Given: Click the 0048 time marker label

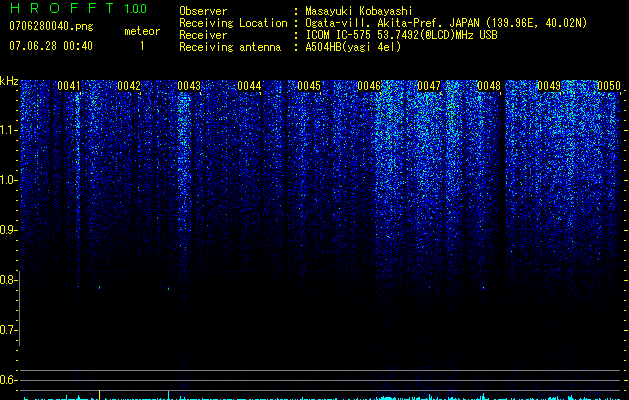Looking at the screenshot, I should (489, 86).
